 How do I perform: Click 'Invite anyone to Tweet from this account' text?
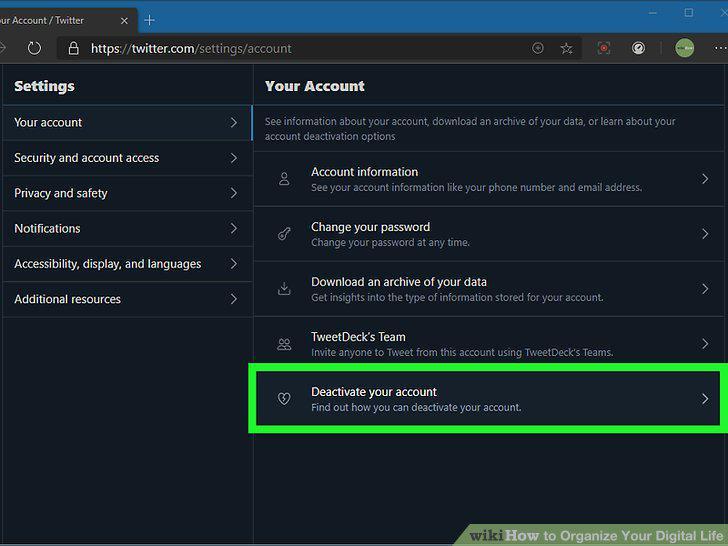tap(462, 352)
